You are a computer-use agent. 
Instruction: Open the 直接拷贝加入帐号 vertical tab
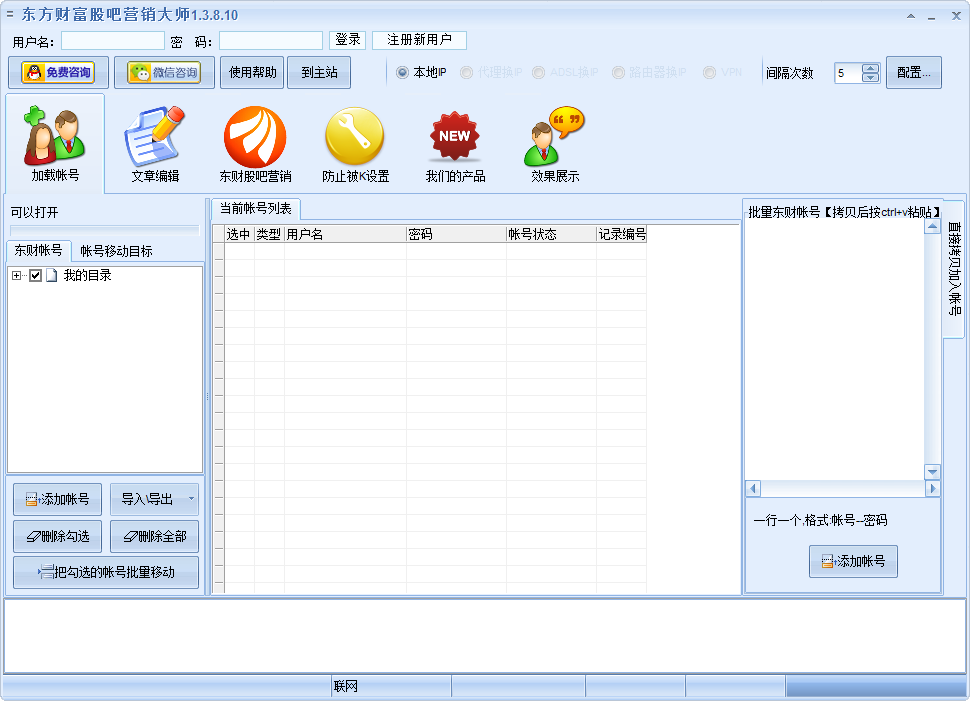954,269
